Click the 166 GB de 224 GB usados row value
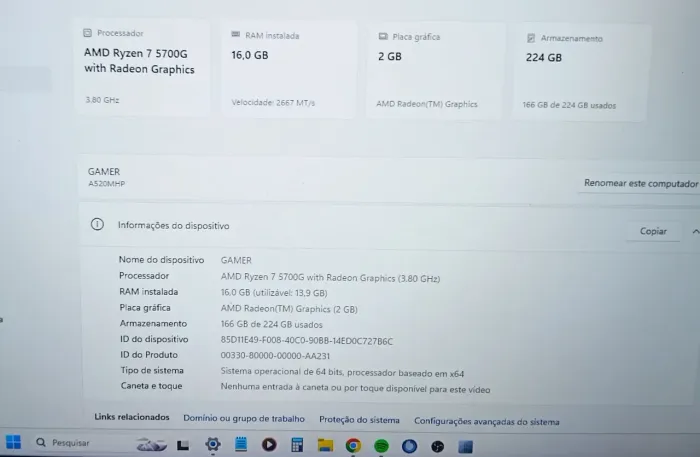 click(x=271, y=324)
